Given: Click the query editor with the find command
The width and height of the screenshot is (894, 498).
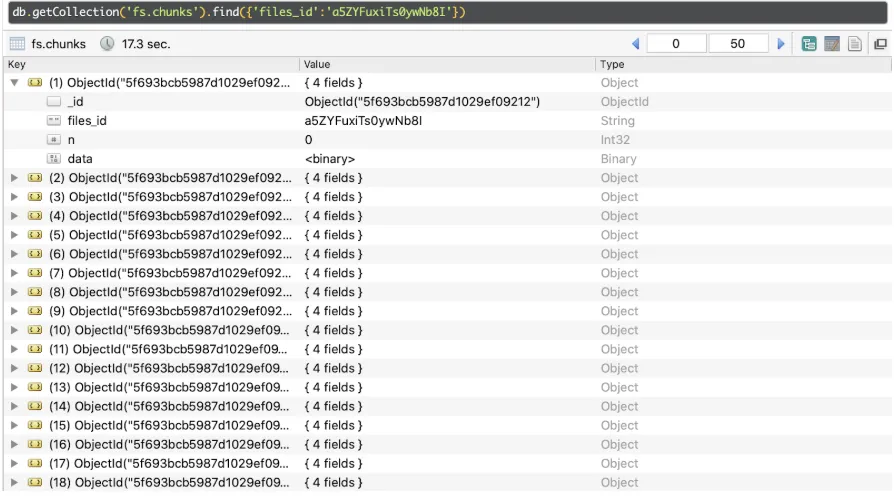Looking at the screenshot, I should click(448, 12).
